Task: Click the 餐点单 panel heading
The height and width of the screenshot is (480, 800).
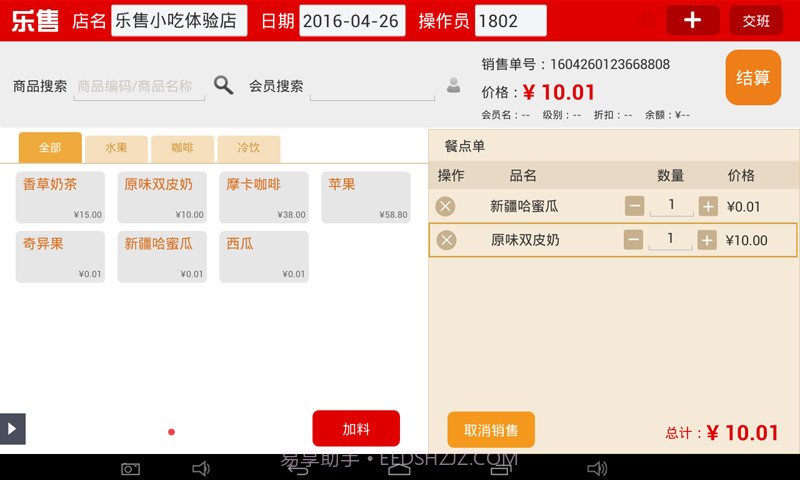Action: [x=464, y=146]
